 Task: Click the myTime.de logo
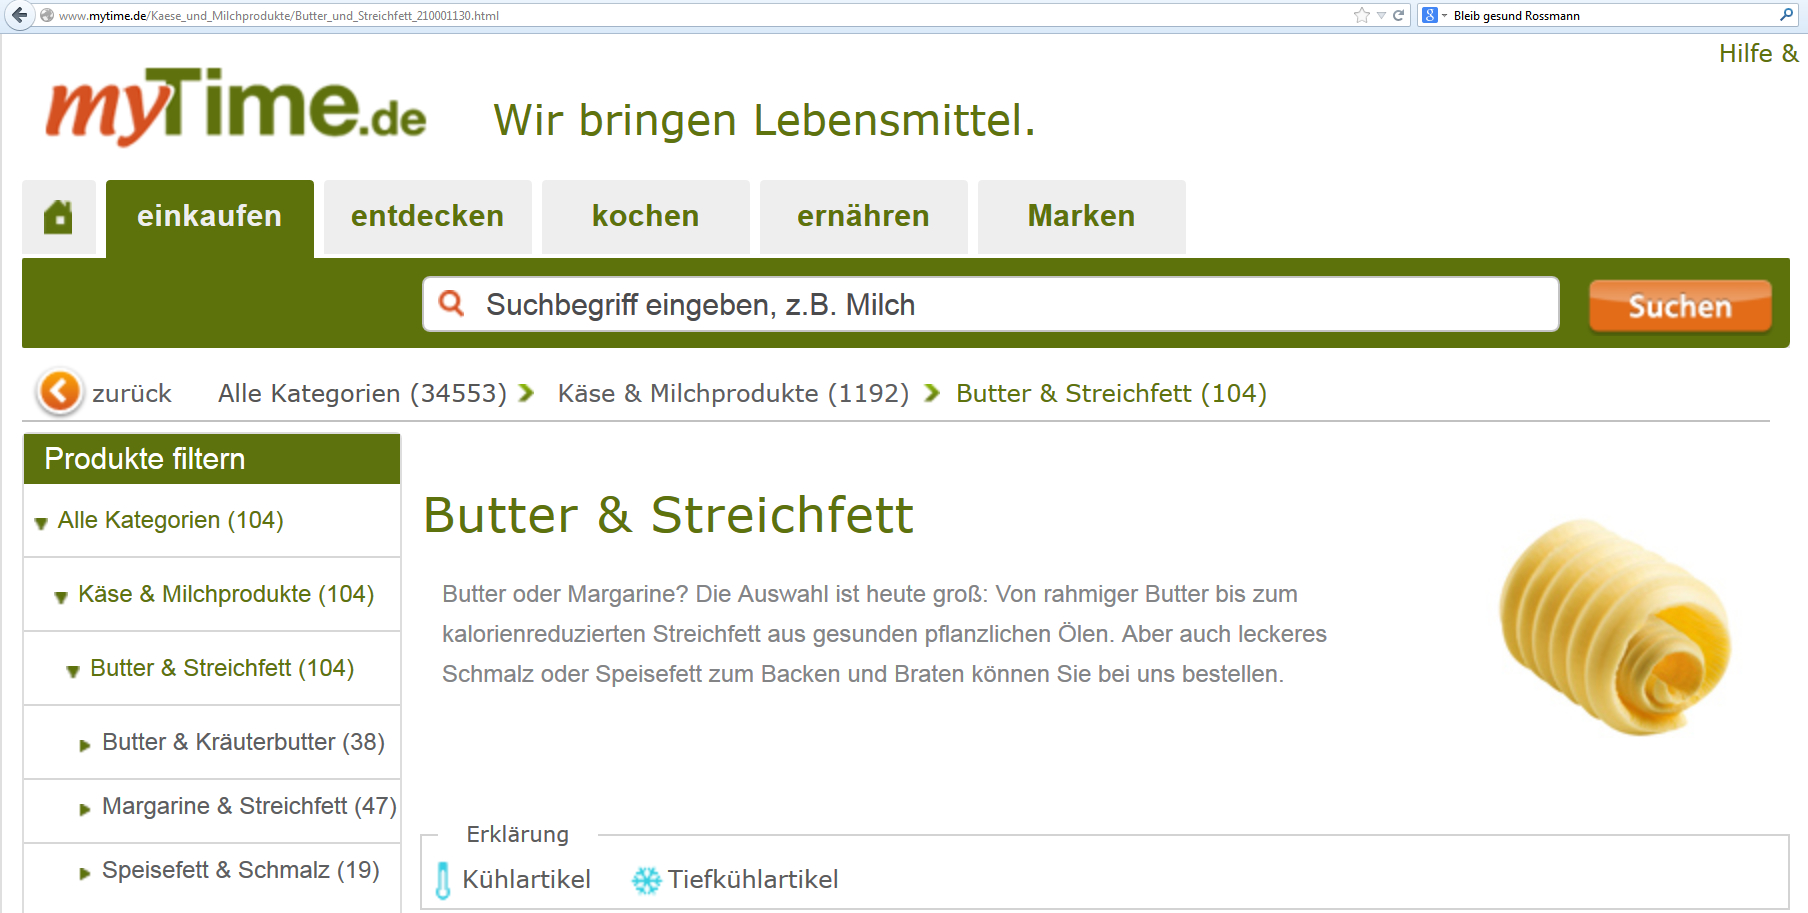click(236, 106)
